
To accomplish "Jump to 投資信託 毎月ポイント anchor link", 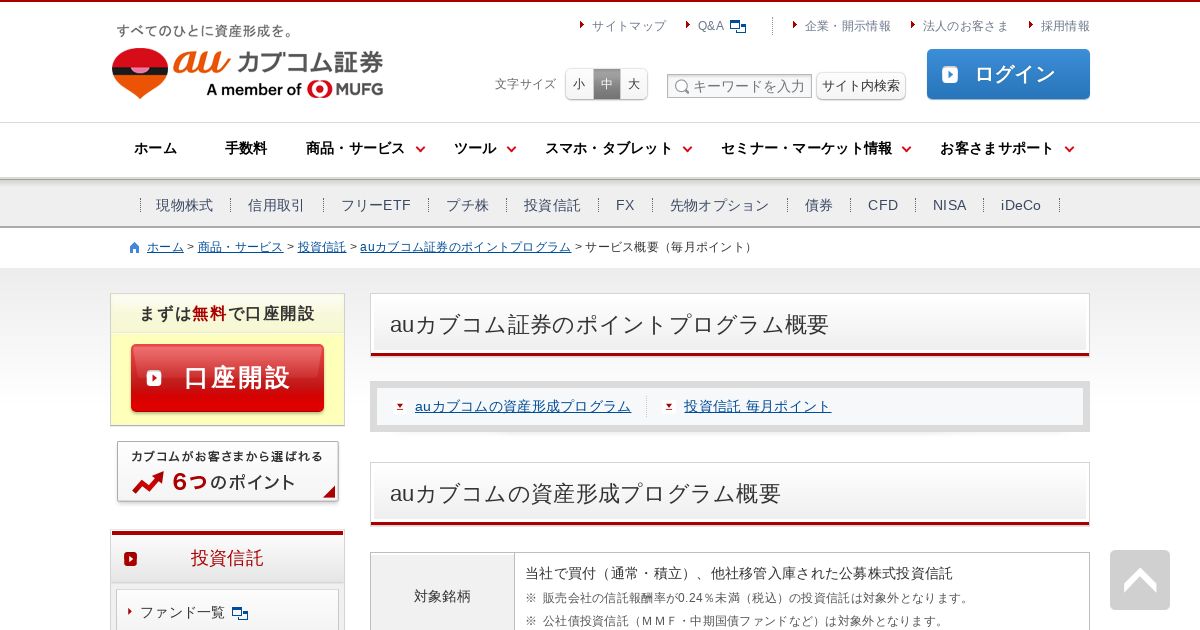I will click(757, 406).
